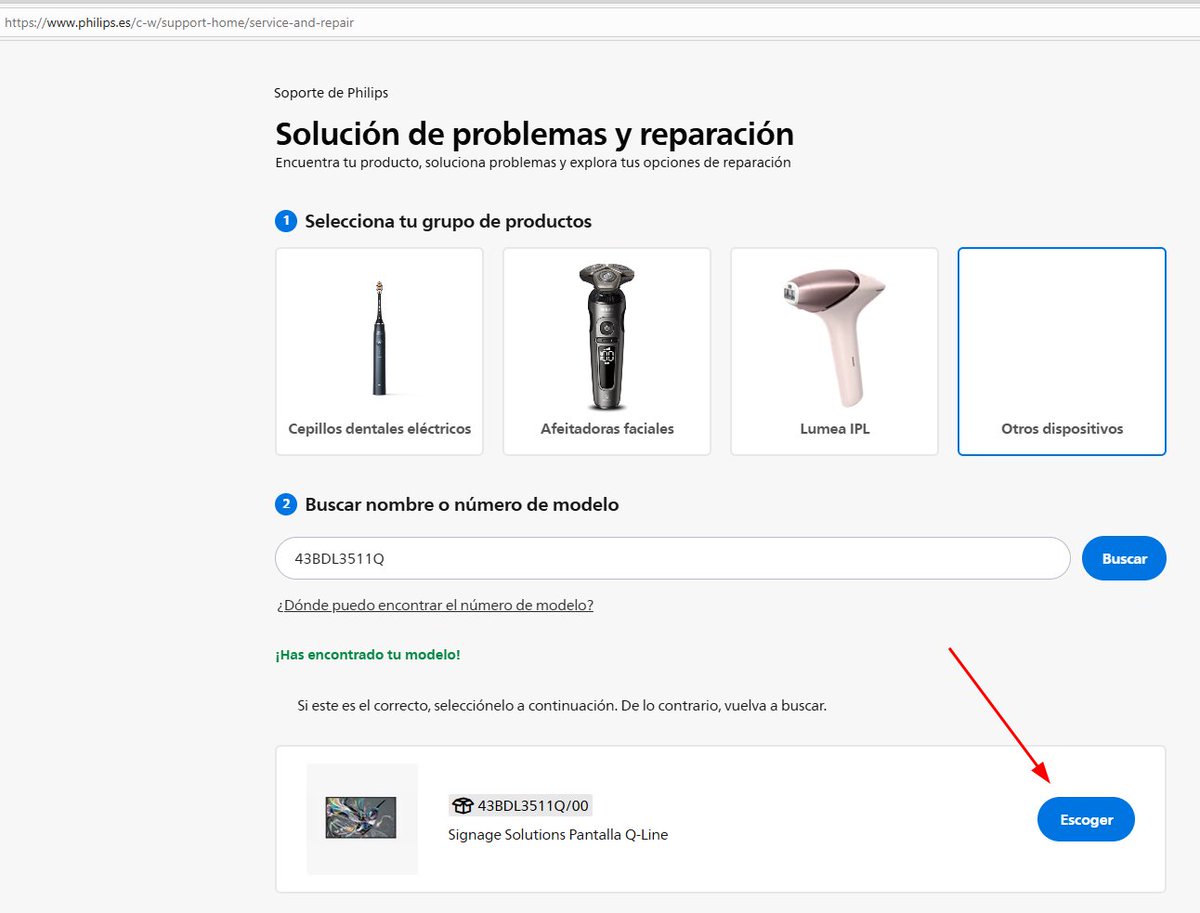Click the browser address bar URL
Image resolution: width=1200 pixels, height=913 pixels.
pyautogui.click(x=179, y=22)
